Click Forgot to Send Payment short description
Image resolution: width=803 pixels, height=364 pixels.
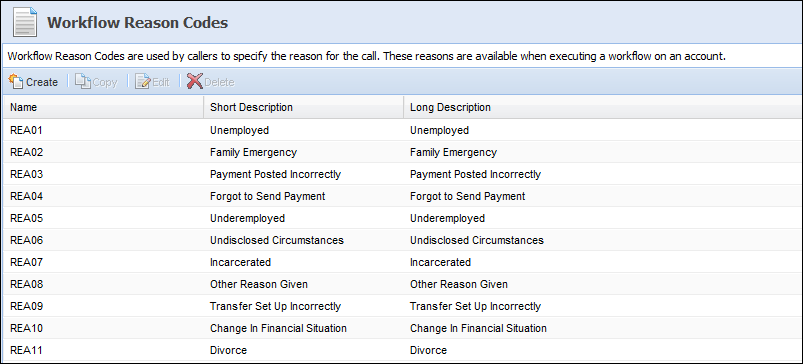point(267,196)
